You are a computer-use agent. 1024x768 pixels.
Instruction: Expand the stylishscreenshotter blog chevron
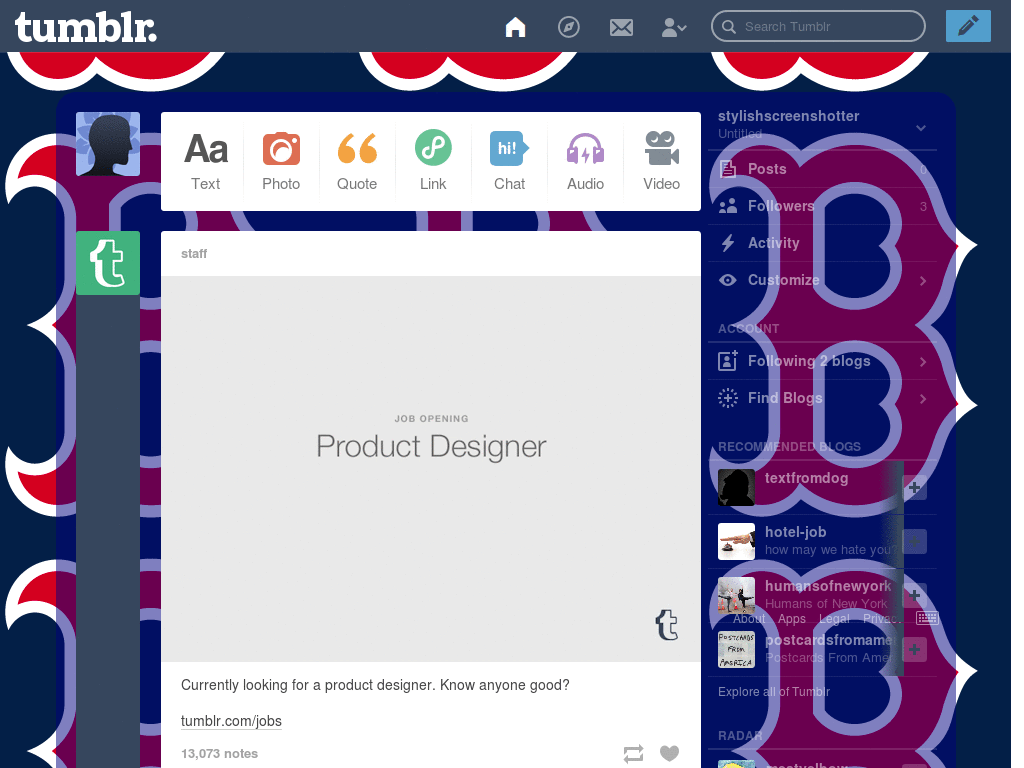[x=921, y=127]
